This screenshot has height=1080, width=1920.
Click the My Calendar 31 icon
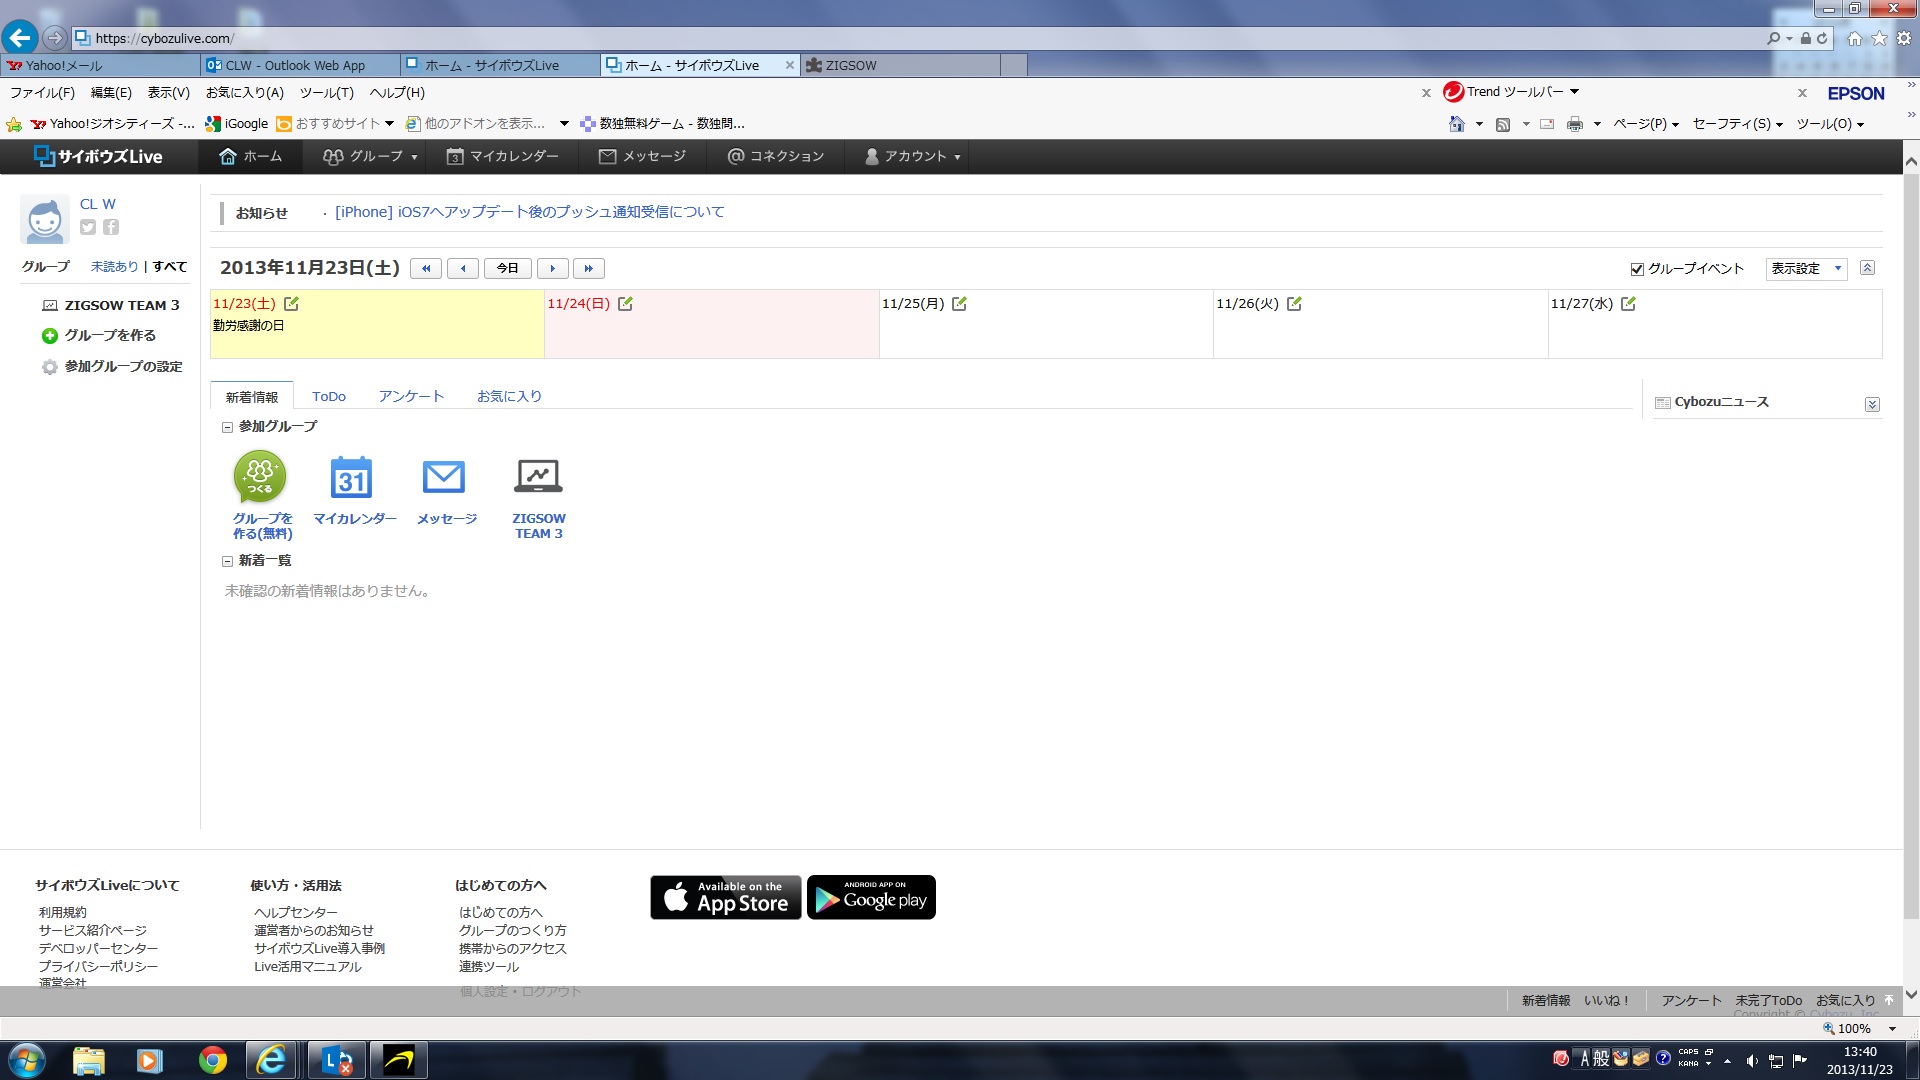point(351,477)
